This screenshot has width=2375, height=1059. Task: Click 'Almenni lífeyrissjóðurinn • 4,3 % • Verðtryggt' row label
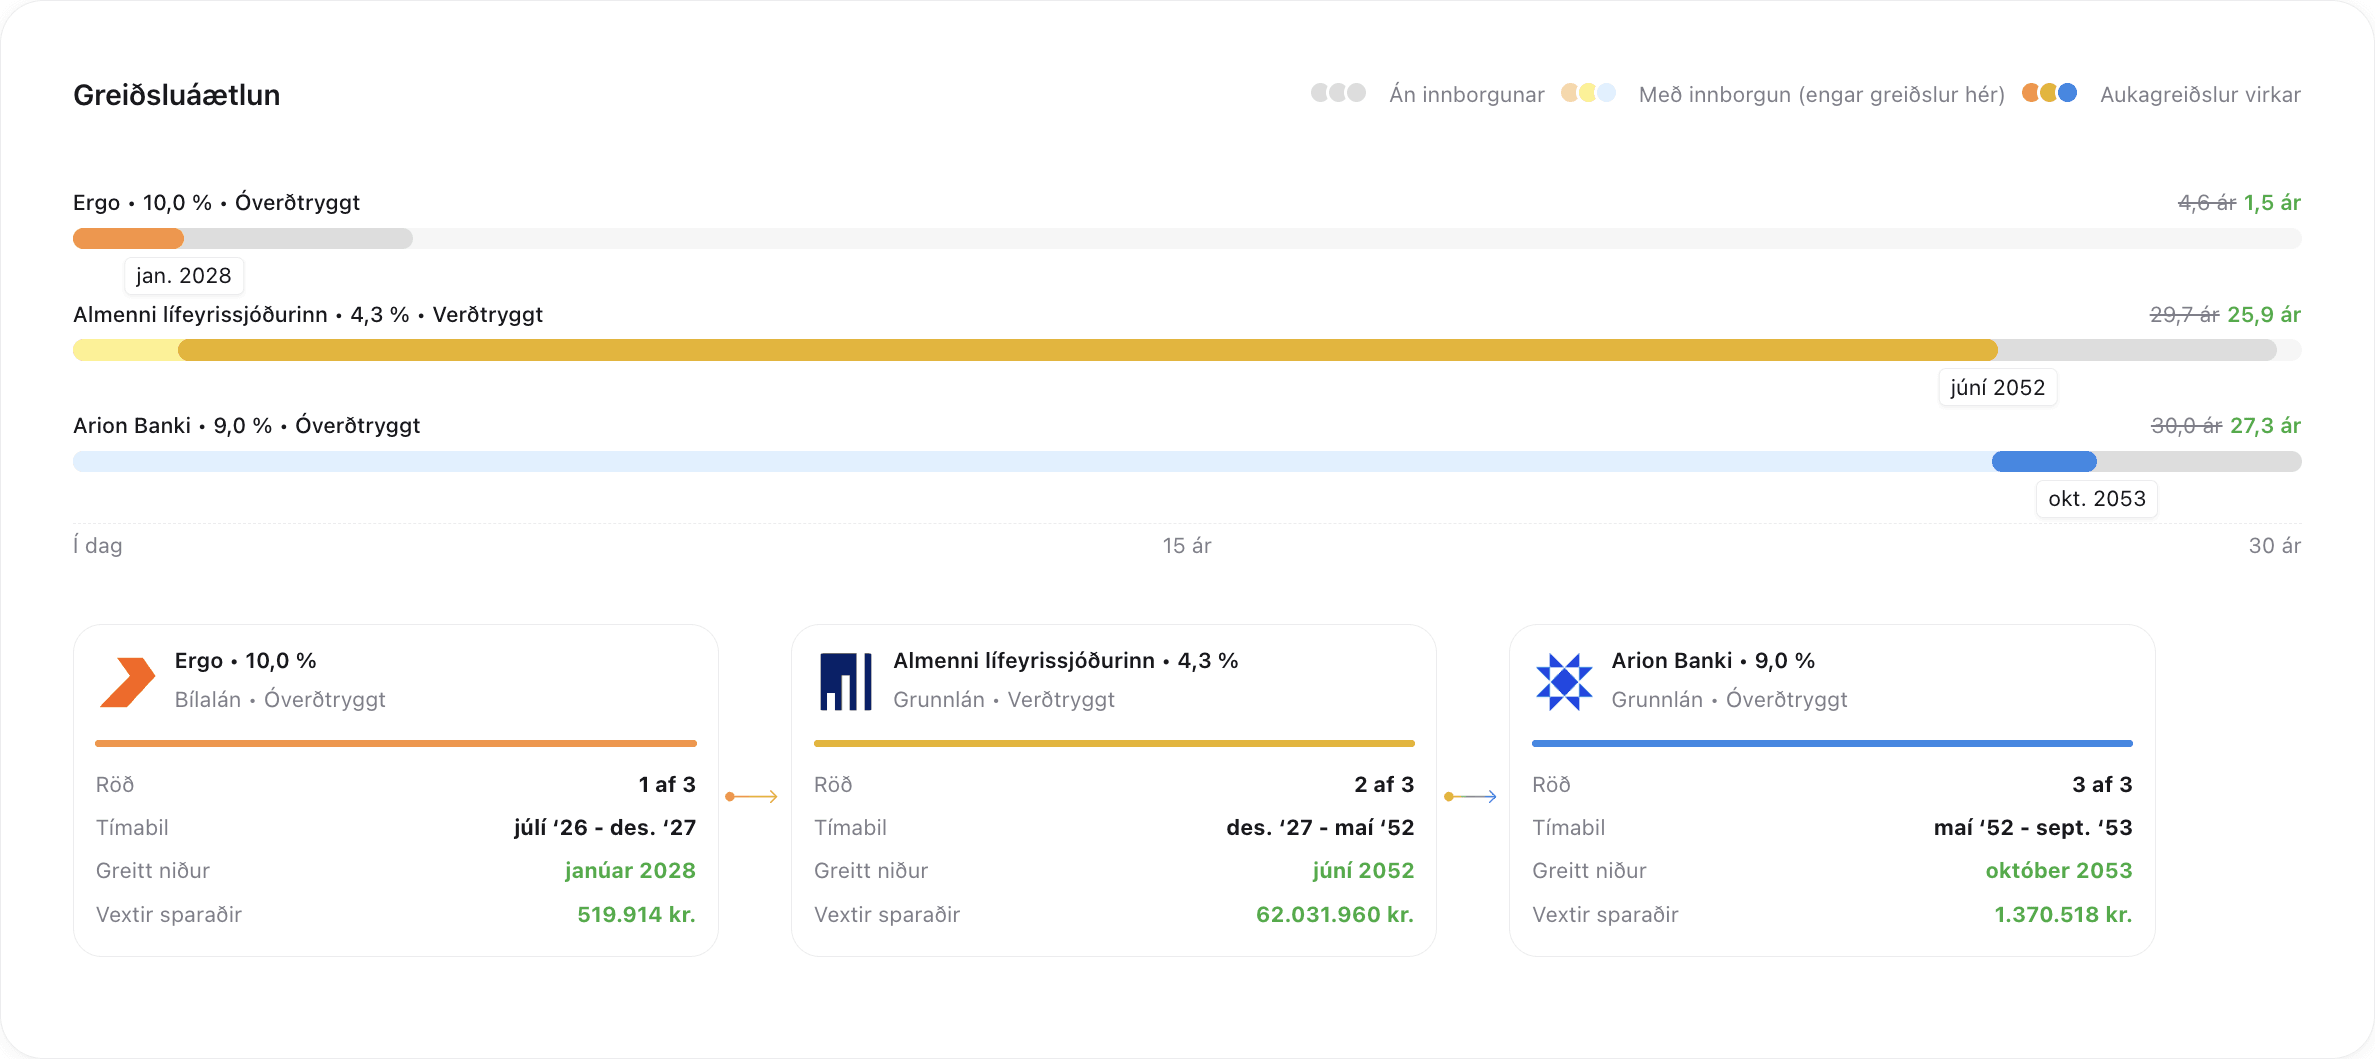[x=308, y=315]
